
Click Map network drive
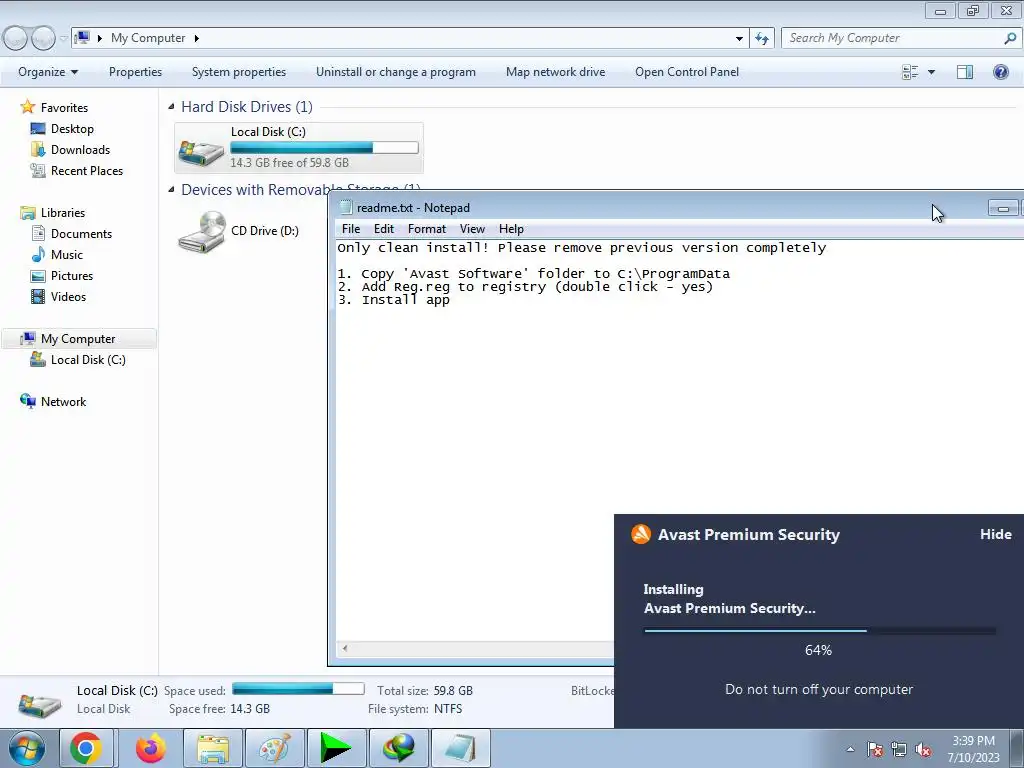click(556, 72)
